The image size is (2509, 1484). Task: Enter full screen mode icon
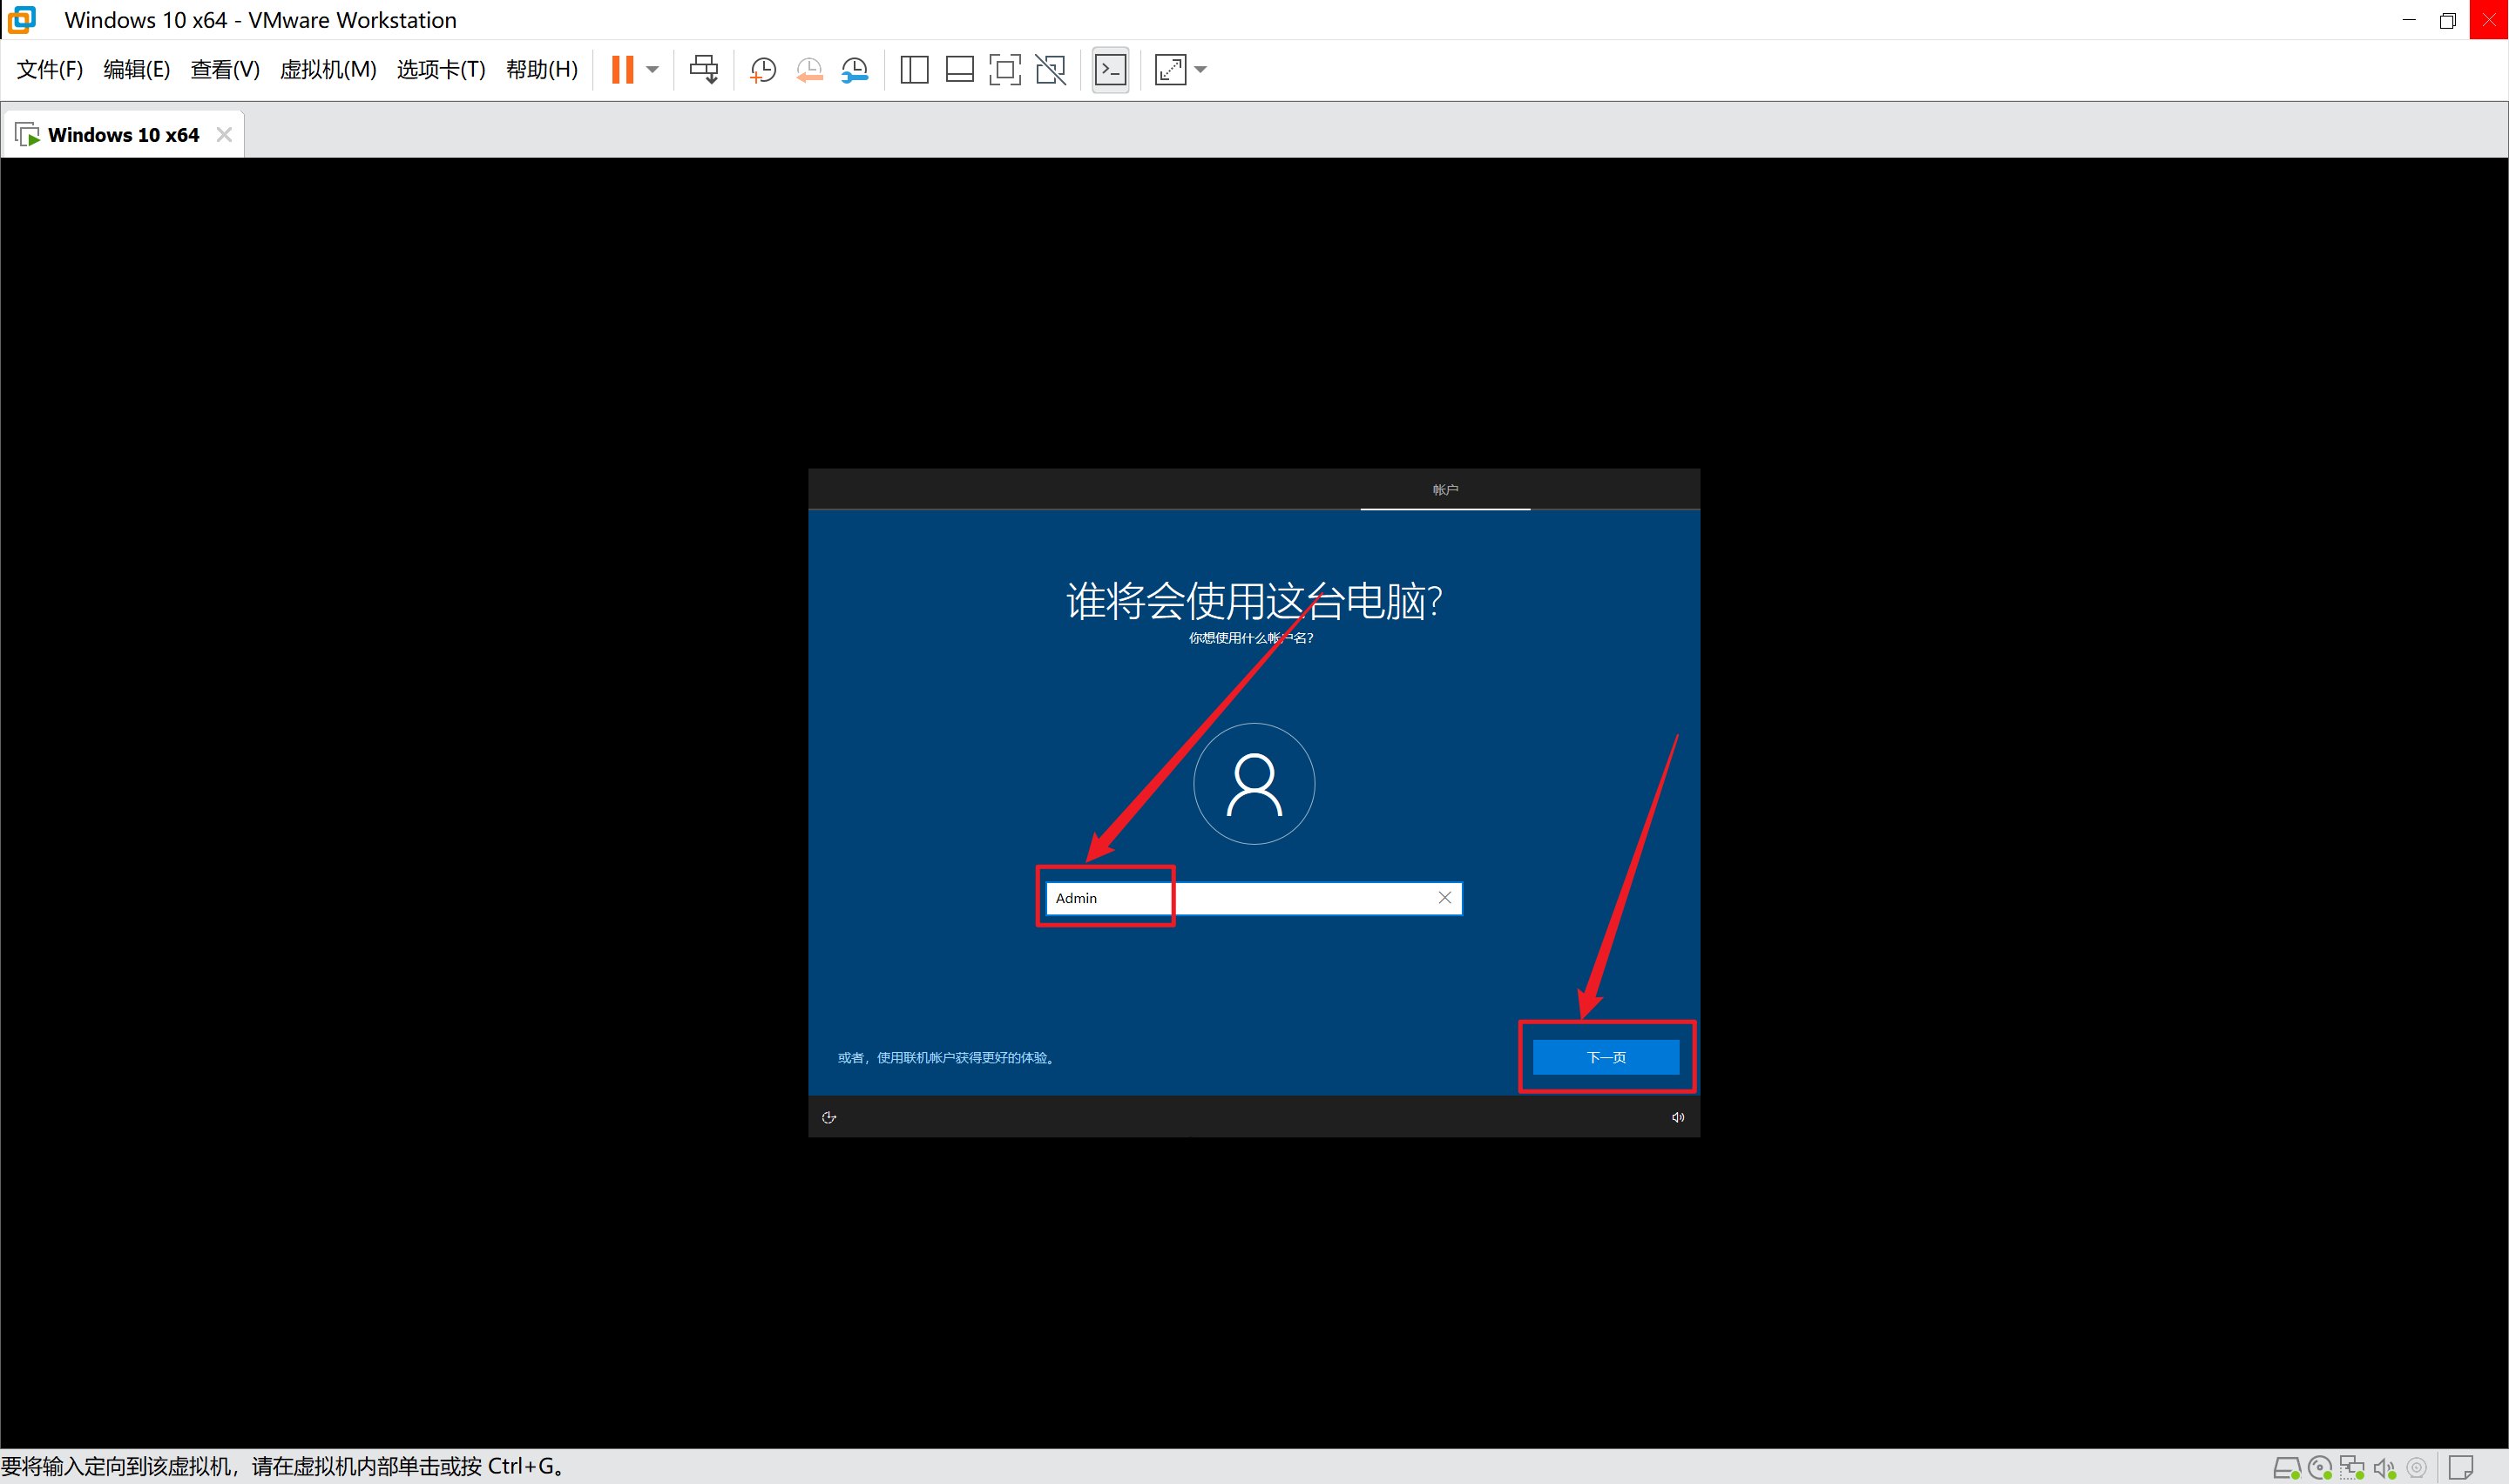click(x=1004, y=69)
